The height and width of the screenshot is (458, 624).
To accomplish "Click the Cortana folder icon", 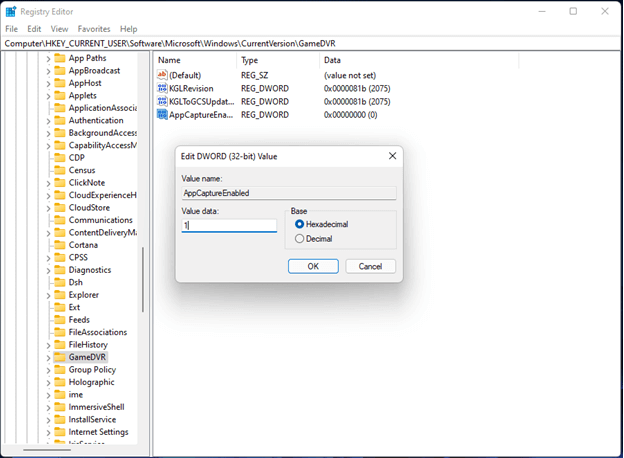I will click(x=59, y=245).
